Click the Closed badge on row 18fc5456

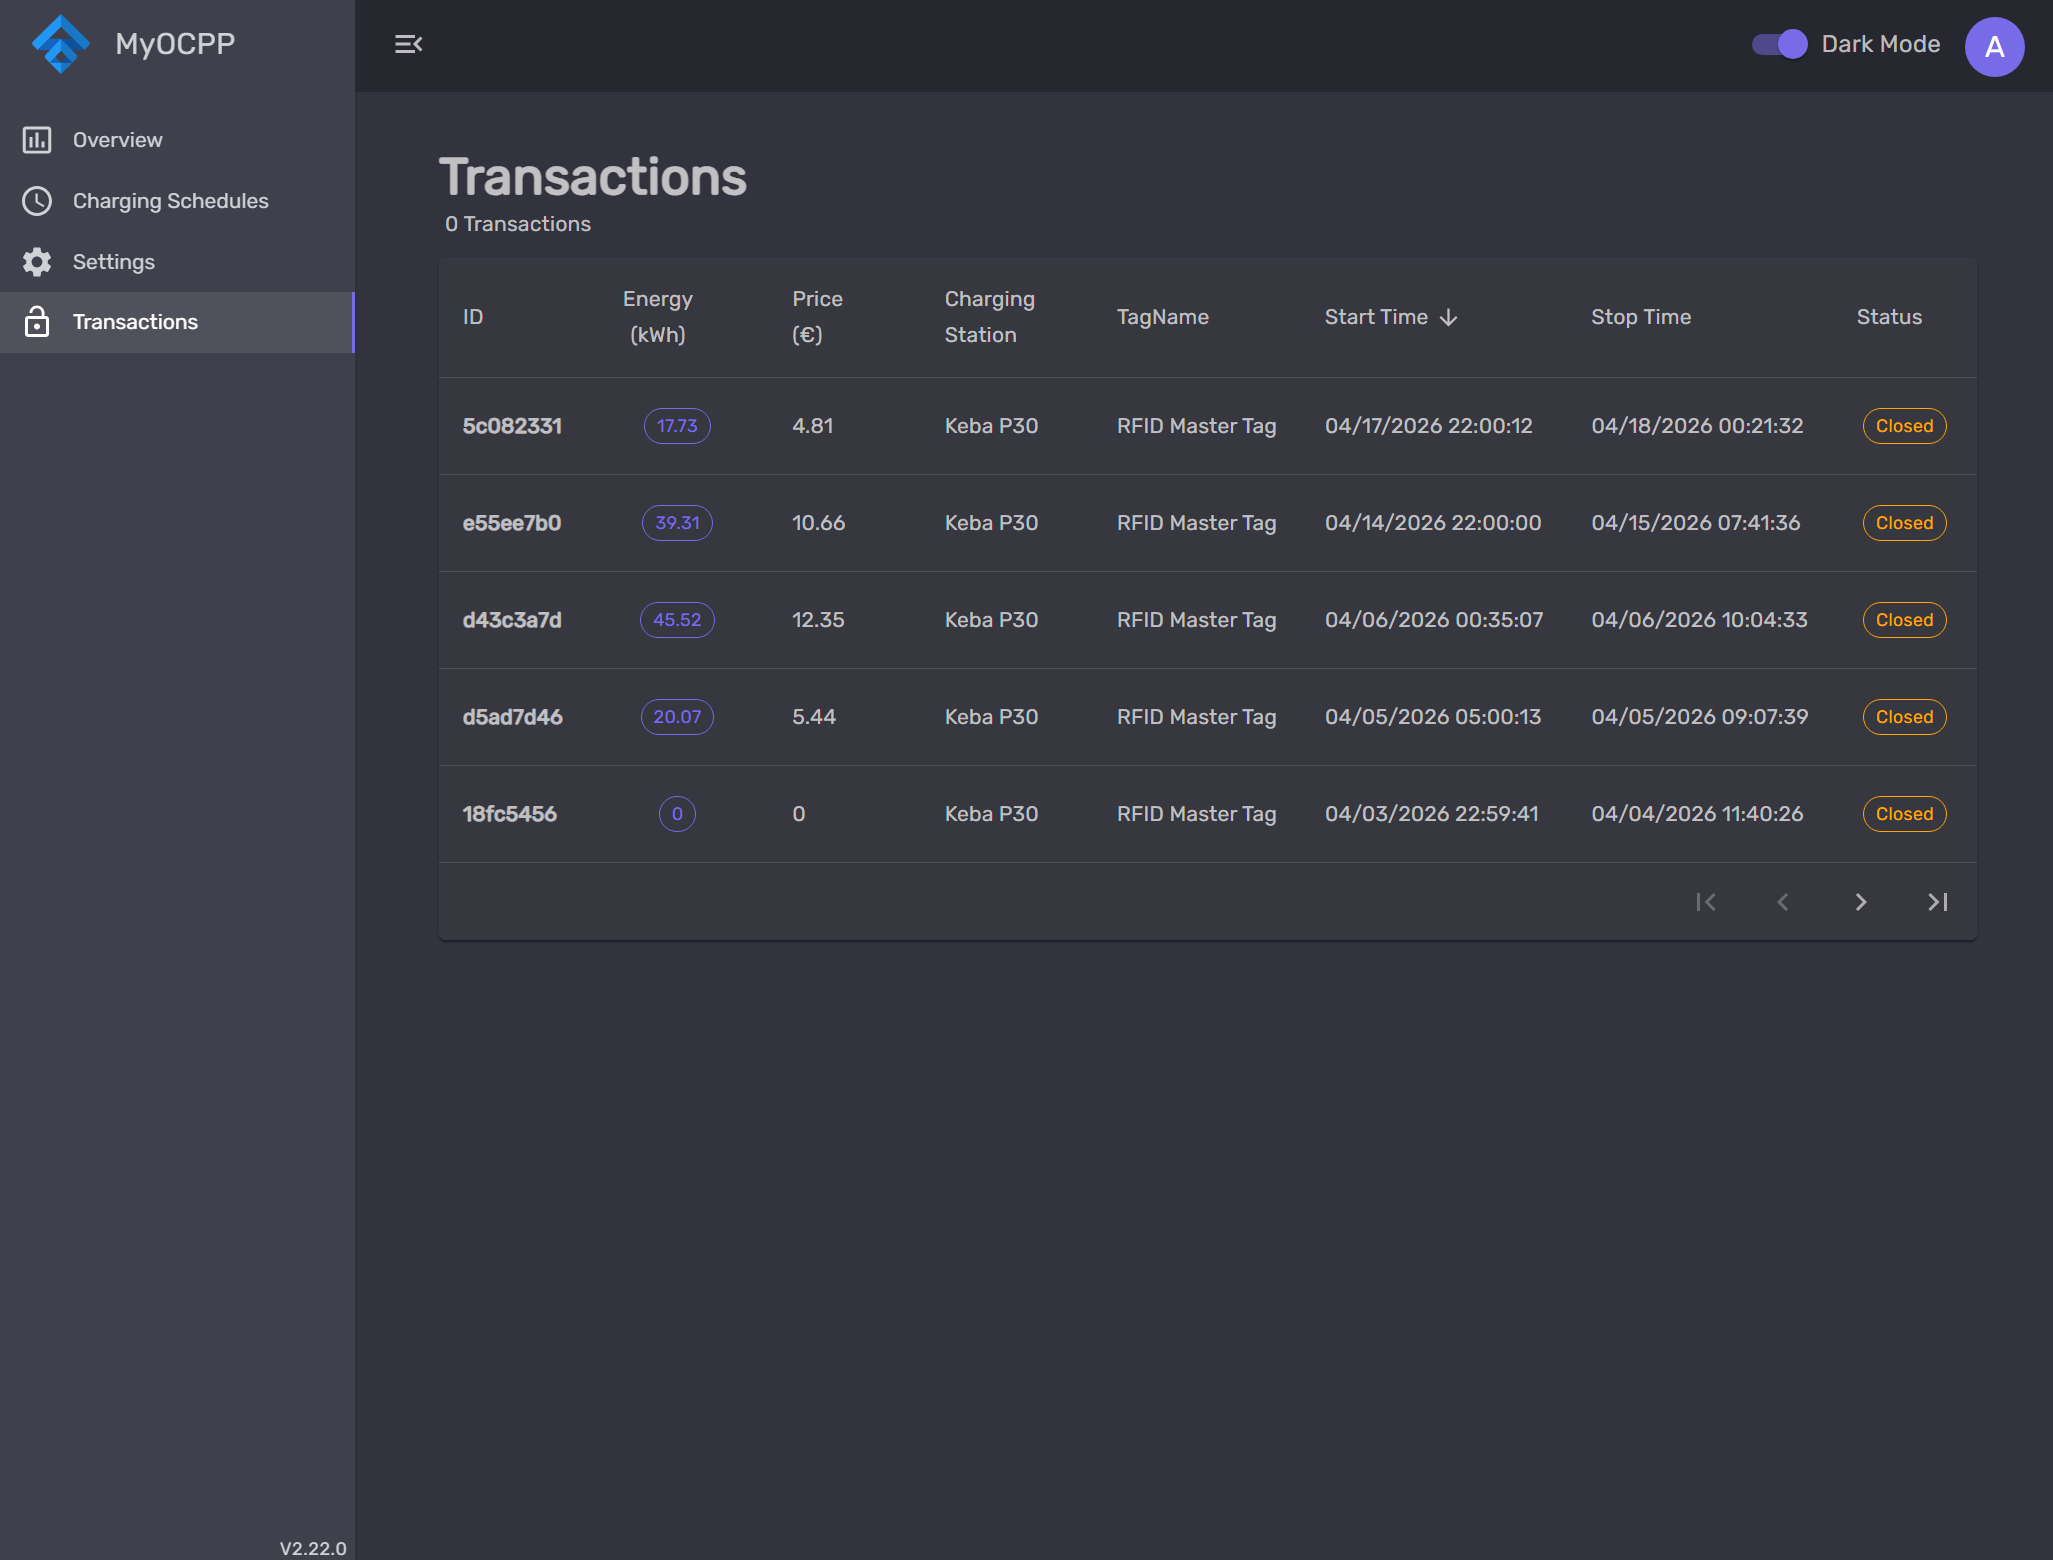pyautogui.click(x=1903, y=814)
